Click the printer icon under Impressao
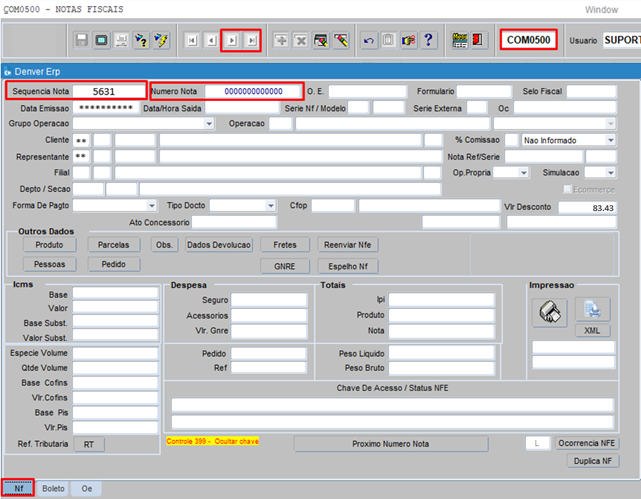 pyautogui.click(x=549, y=311)
